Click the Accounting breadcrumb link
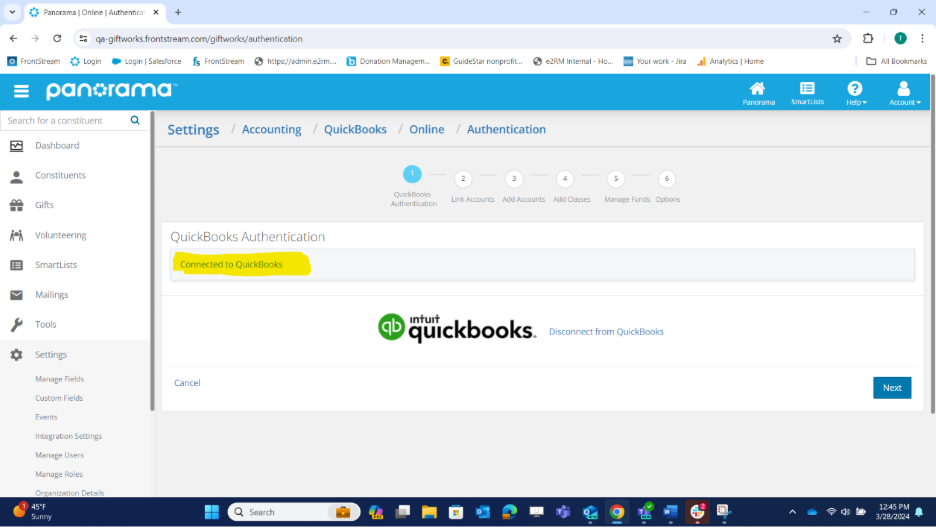Image resolution: width=936 pixels, height=528 pixels. coord(272,129)
